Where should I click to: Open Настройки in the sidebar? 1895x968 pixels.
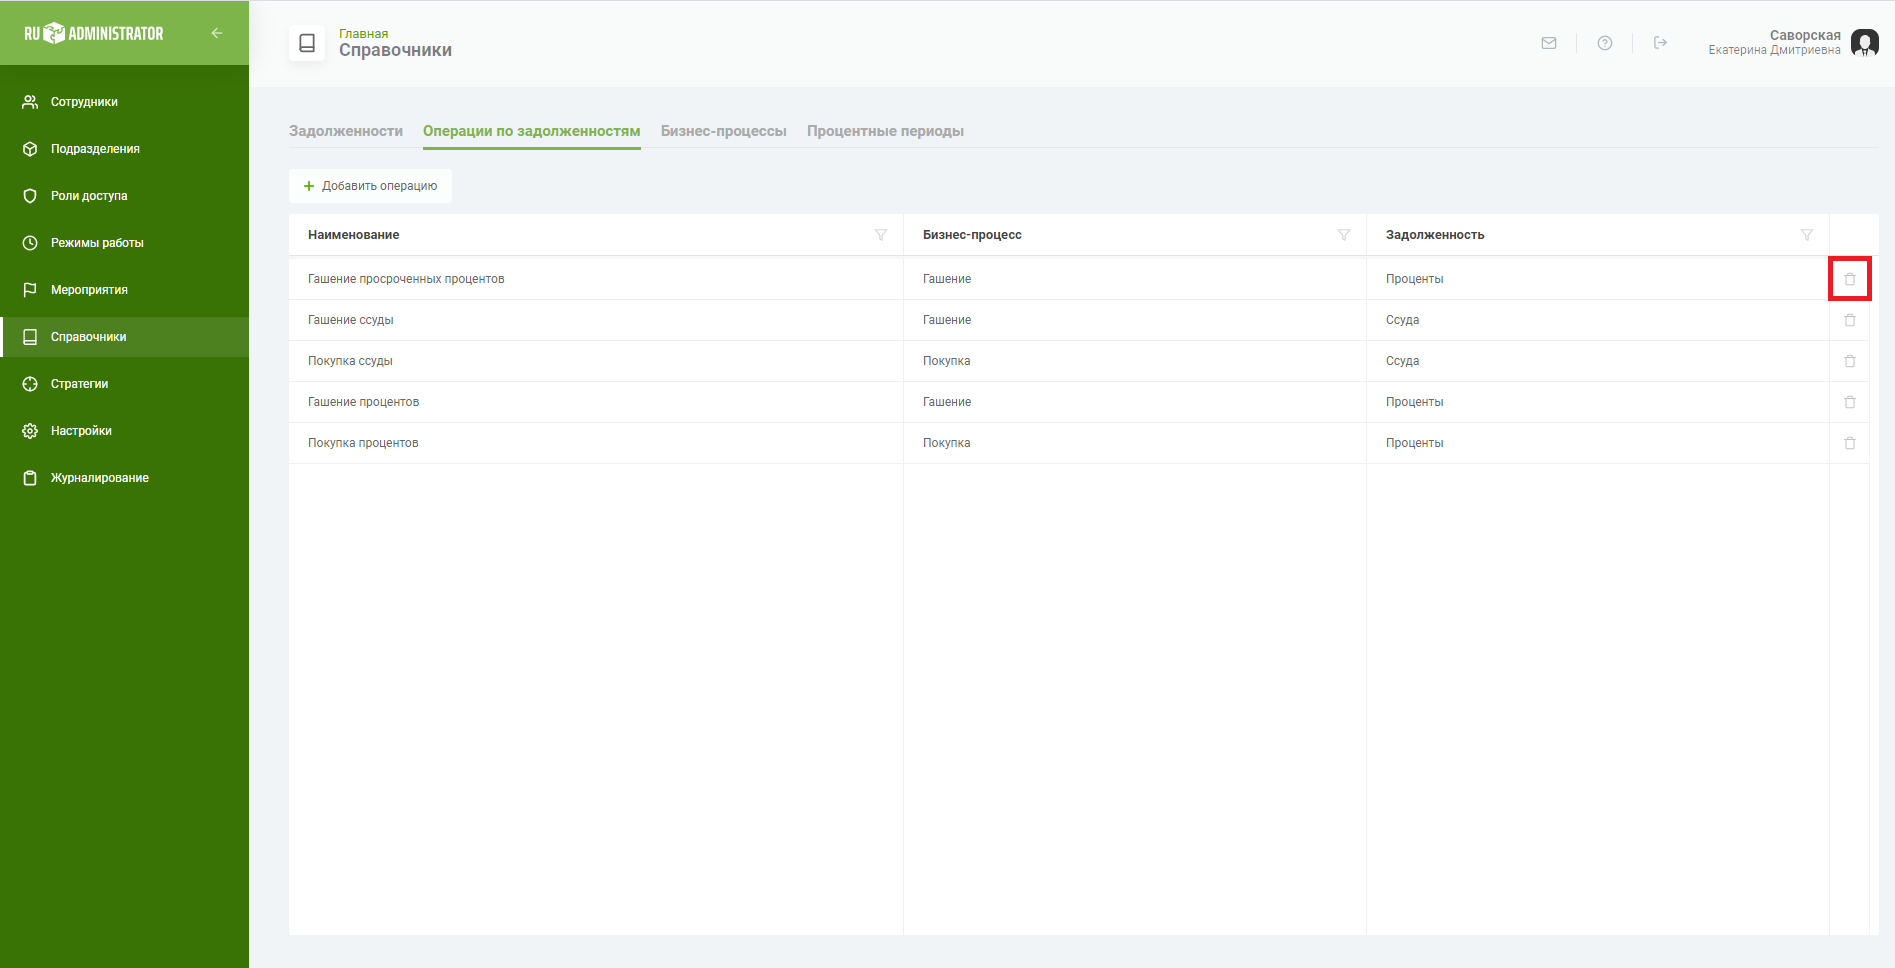pos(125,431)
